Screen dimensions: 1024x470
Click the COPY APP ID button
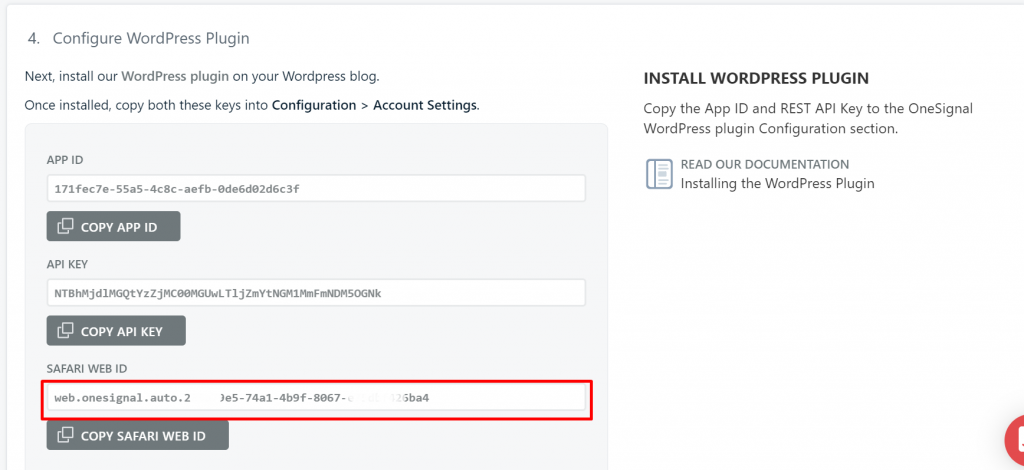(x=113, y=227)
